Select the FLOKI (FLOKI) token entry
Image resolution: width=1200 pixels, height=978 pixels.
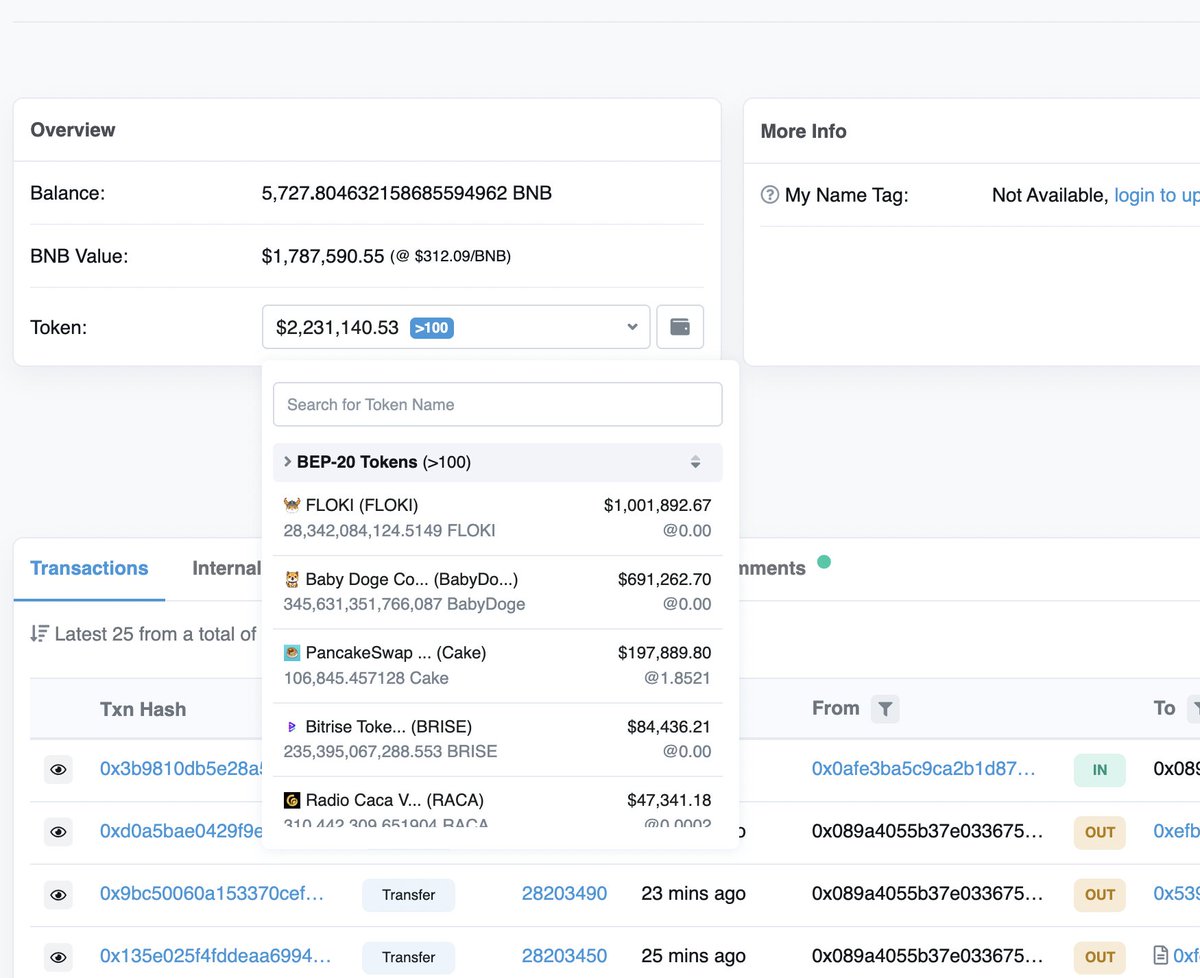click(498, 518)
